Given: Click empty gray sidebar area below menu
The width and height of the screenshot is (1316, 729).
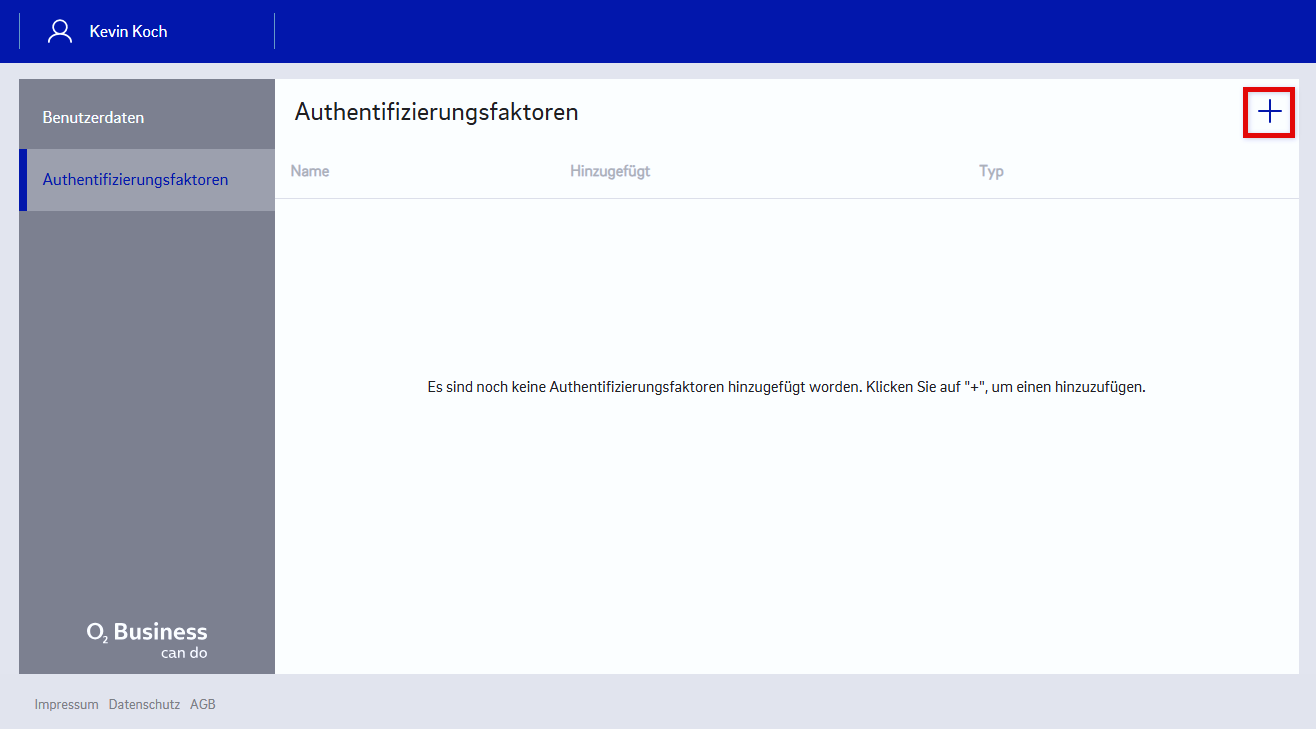Looking at the screenshot, I should coord(147,400).
